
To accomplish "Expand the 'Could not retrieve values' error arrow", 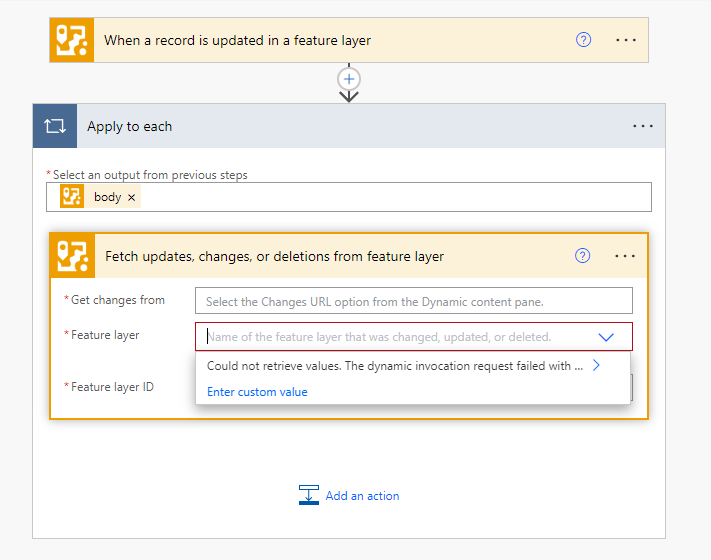I will click(596, 366).
